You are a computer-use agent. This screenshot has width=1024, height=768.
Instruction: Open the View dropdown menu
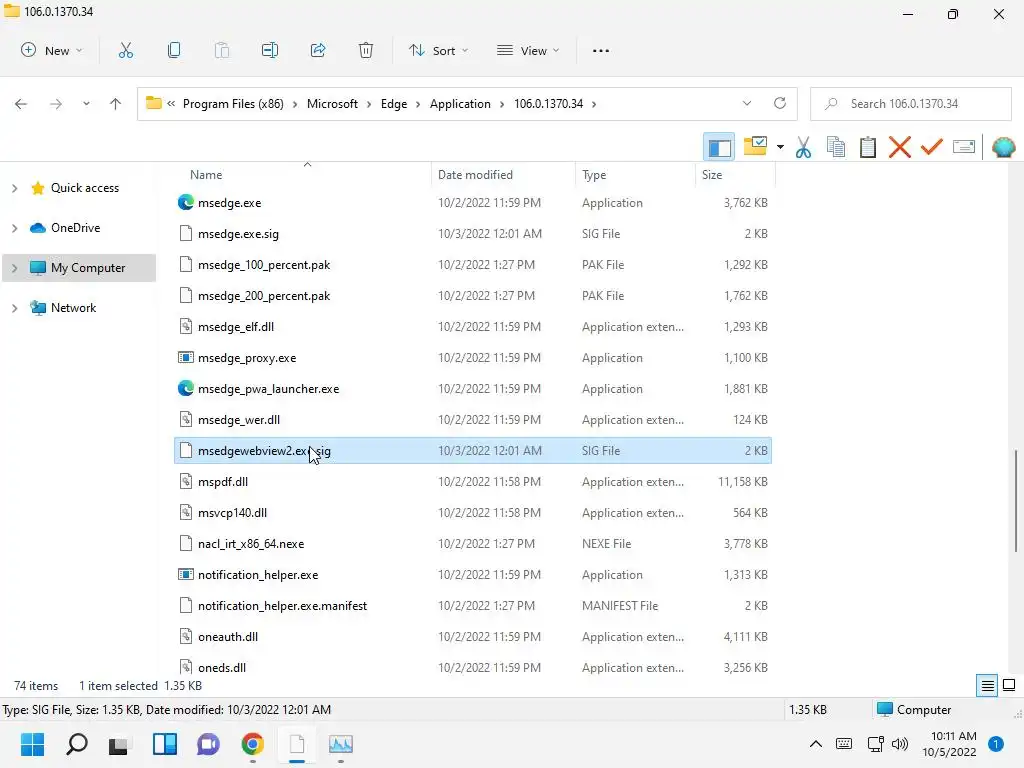tap(528, 50)
